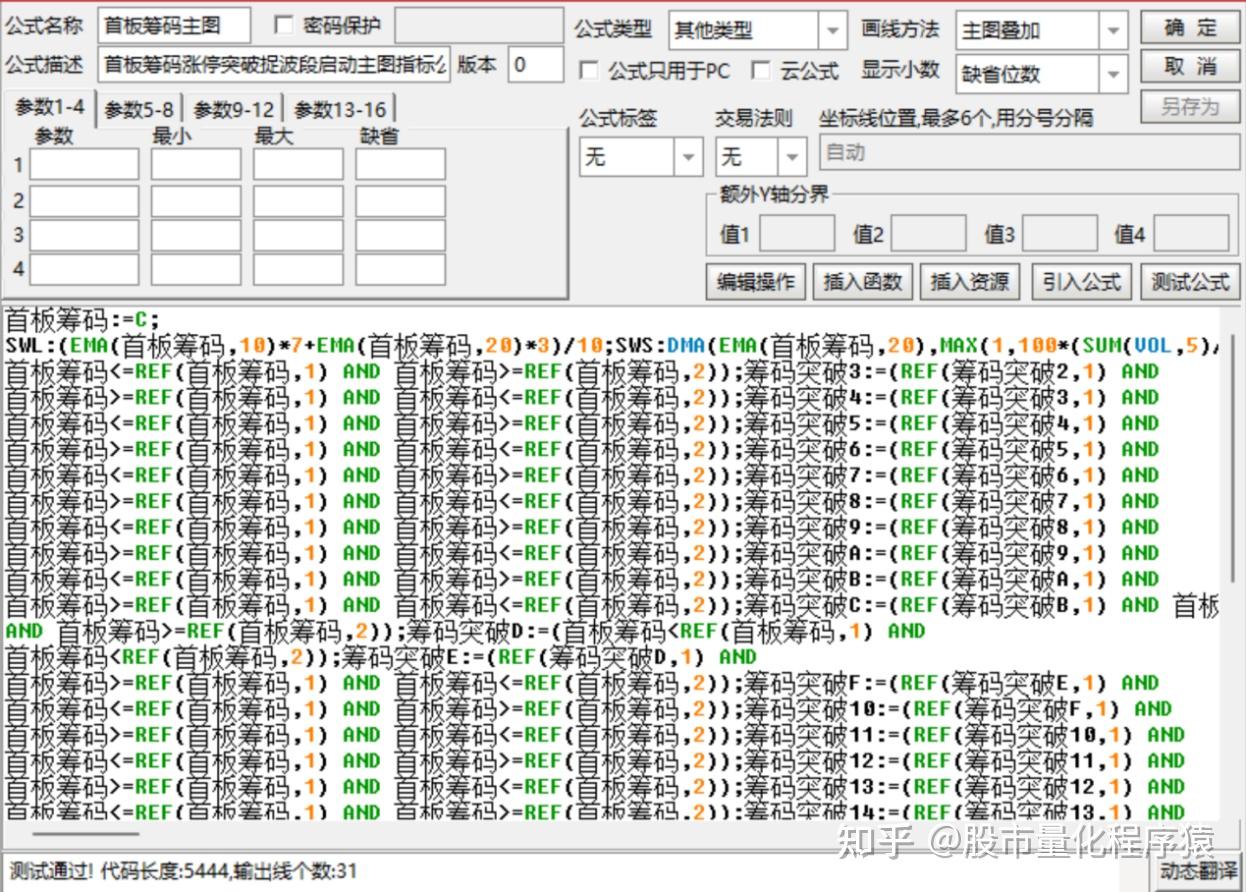Click the 取消 button
Viewport: 1246px width, 892px height.
[1190, 67]
